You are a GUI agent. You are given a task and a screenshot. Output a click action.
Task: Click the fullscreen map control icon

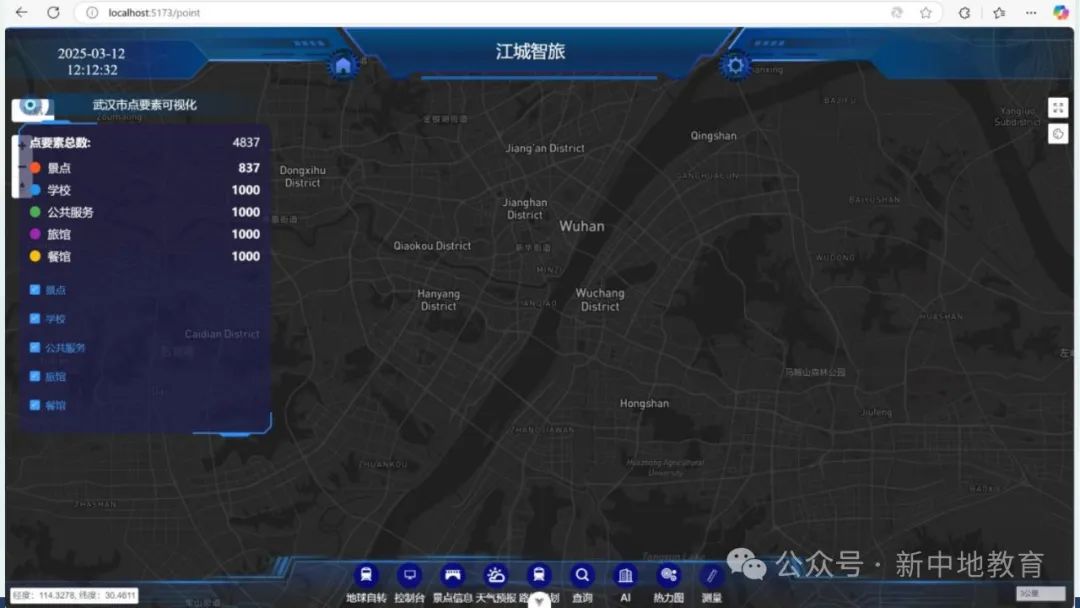[1058, 107]
